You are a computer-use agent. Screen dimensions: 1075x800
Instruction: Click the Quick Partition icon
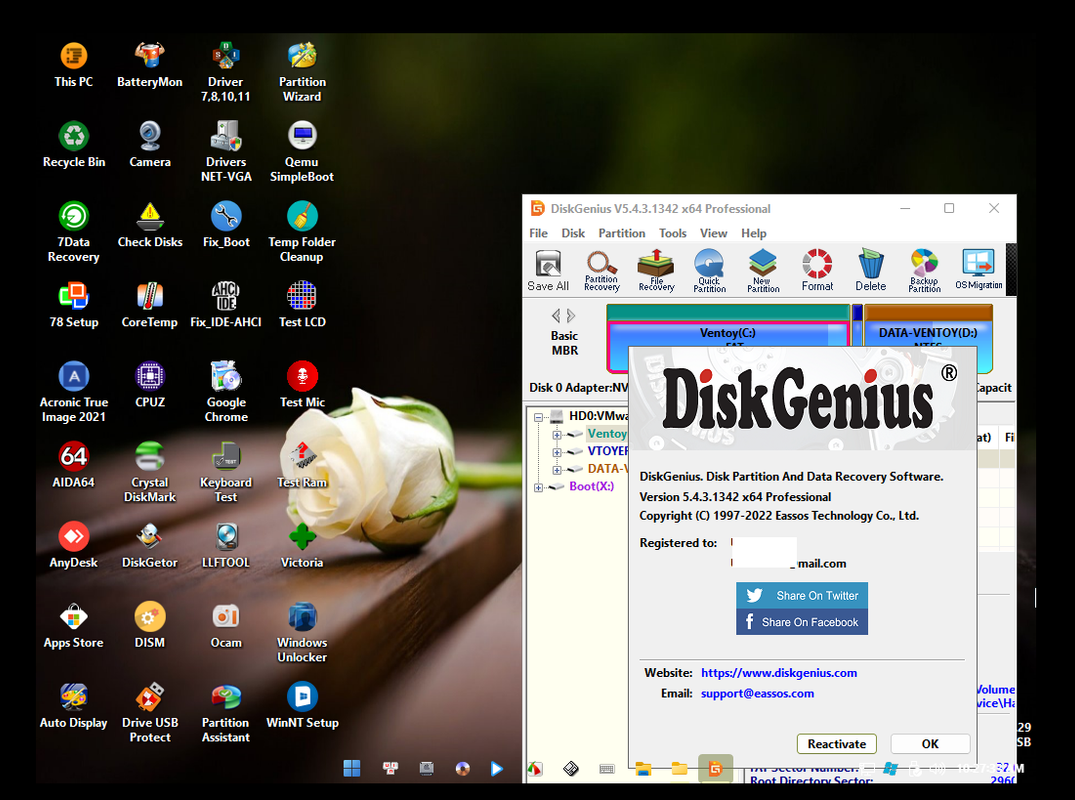click(709, 270)
